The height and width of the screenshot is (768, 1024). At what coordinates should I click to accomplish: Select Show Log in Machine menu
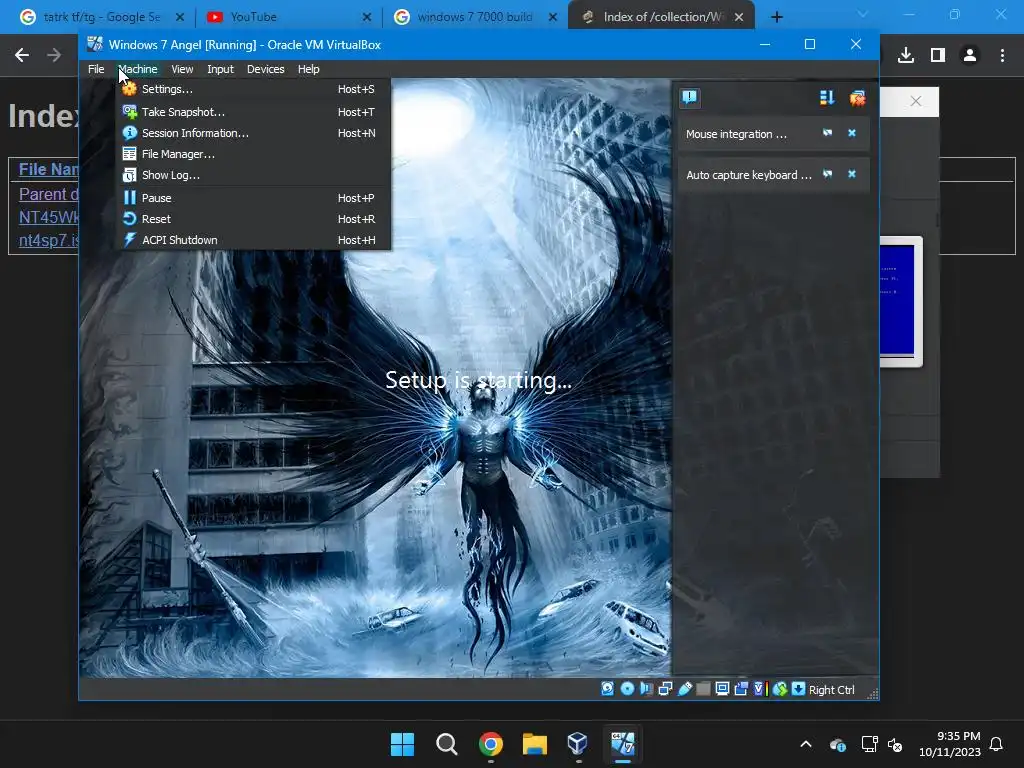(253, 175)
